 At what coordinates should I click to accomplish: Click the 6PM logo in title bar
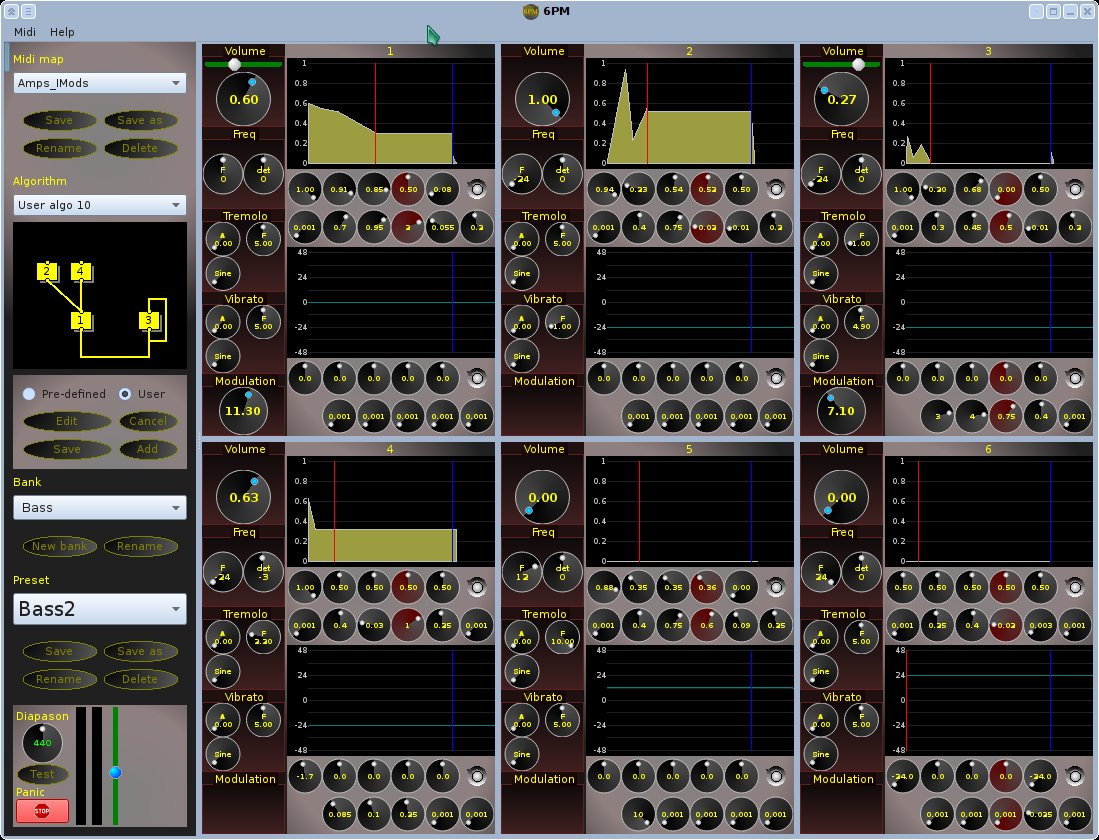point(531,11)
